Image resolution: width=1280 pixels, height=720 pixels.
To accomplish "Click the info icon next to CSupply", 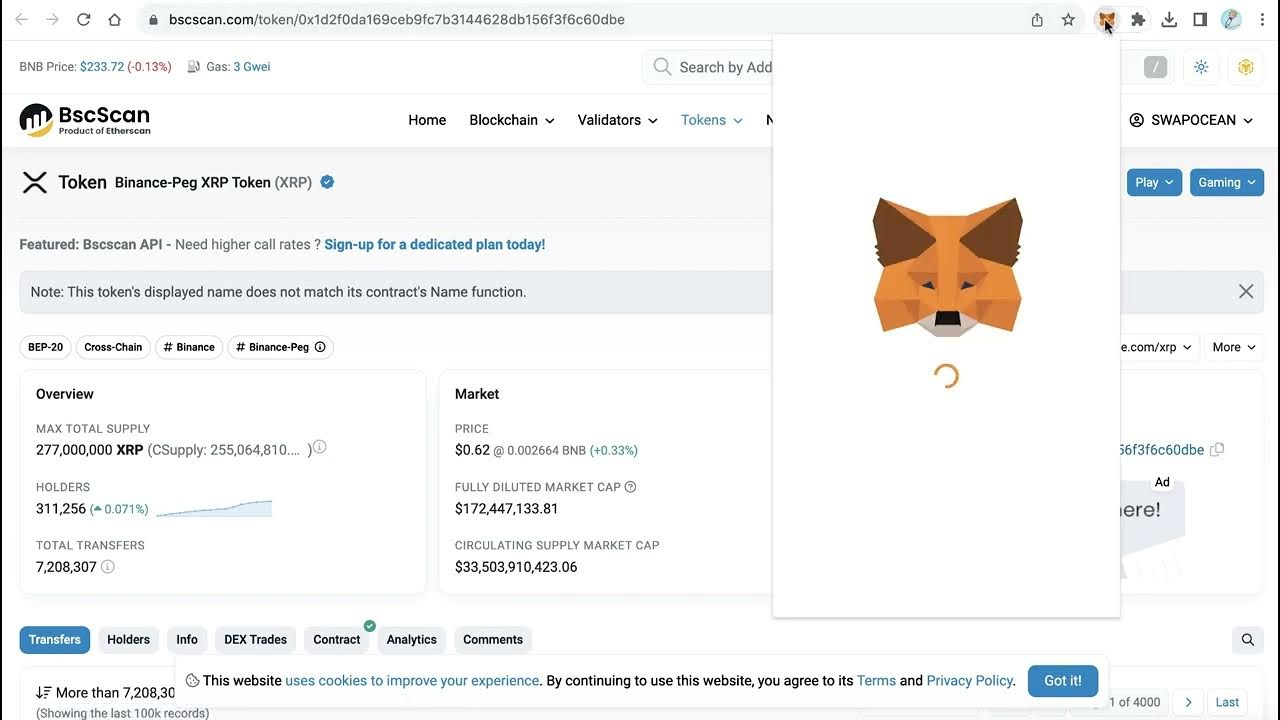I will [x=320, y=447].
